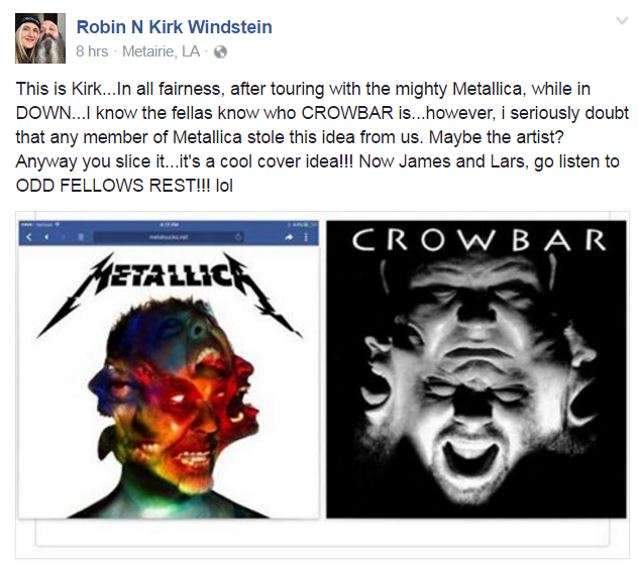Open the three-dot menu in embedded browser
This screenshot has width=638, height=567.
pyautogui.click(x=306, y=237)
